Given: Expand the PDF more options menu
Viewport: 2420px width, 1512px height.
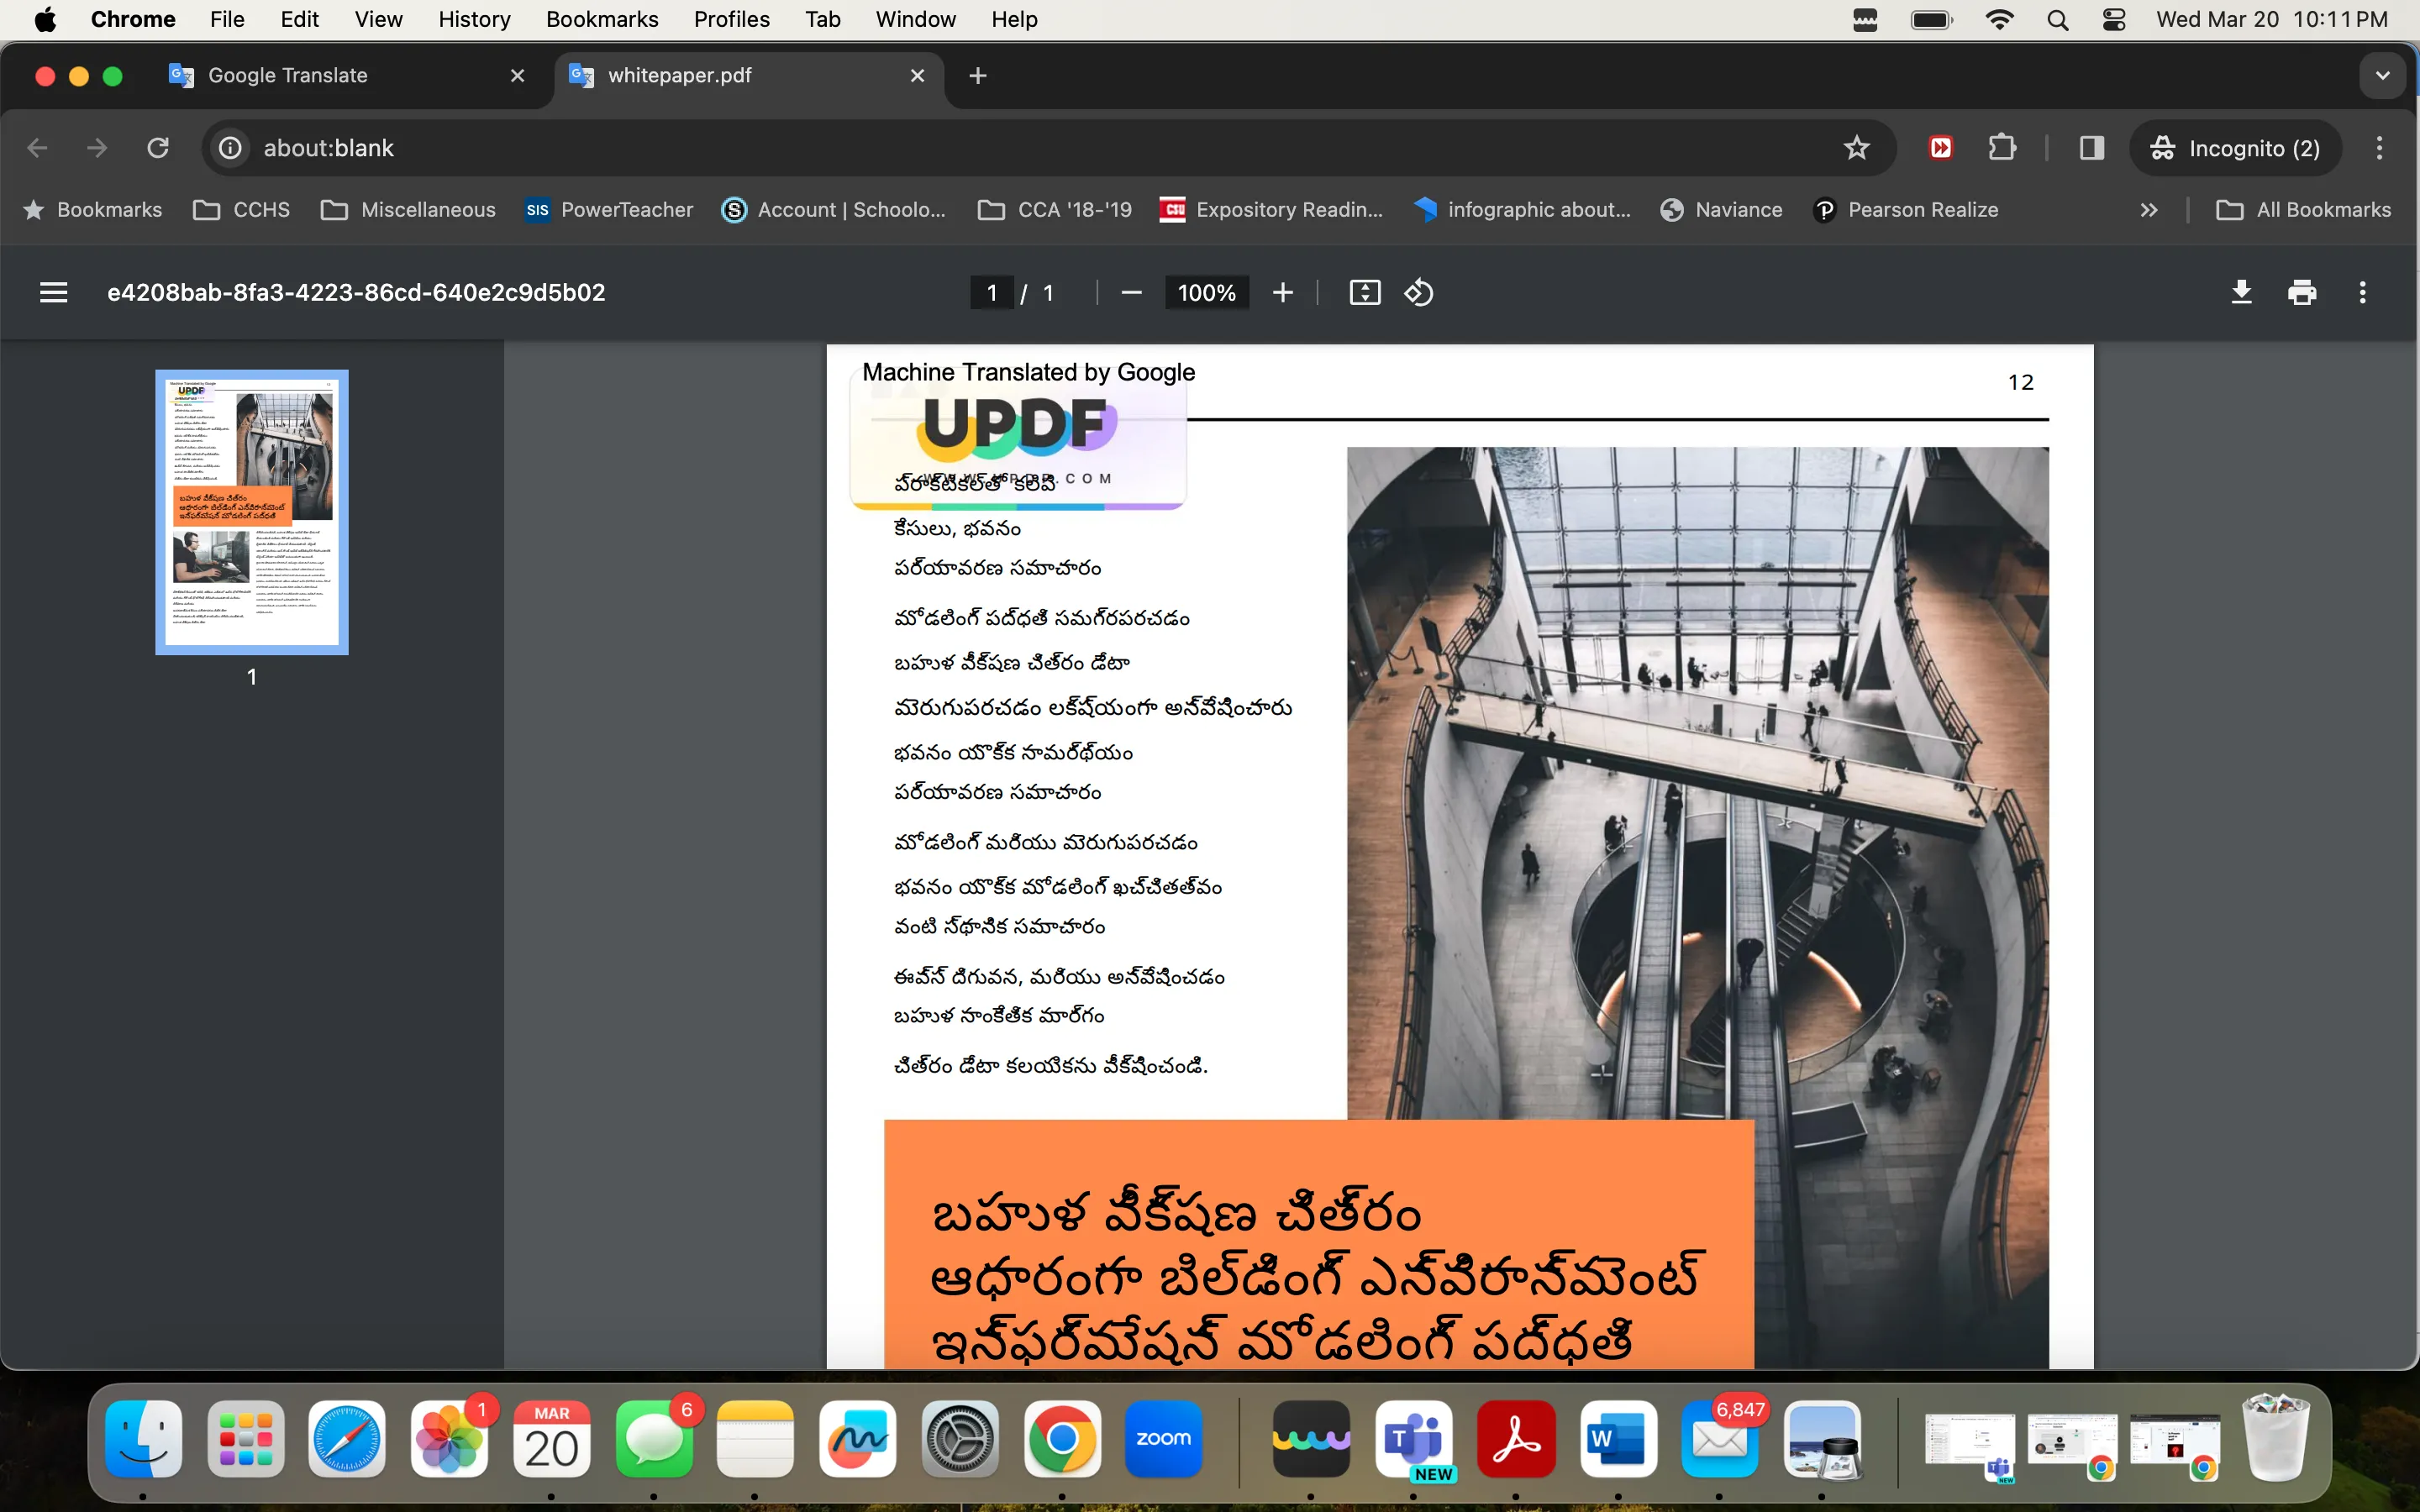Looking at the screenshot, I should click(2363, 292).
